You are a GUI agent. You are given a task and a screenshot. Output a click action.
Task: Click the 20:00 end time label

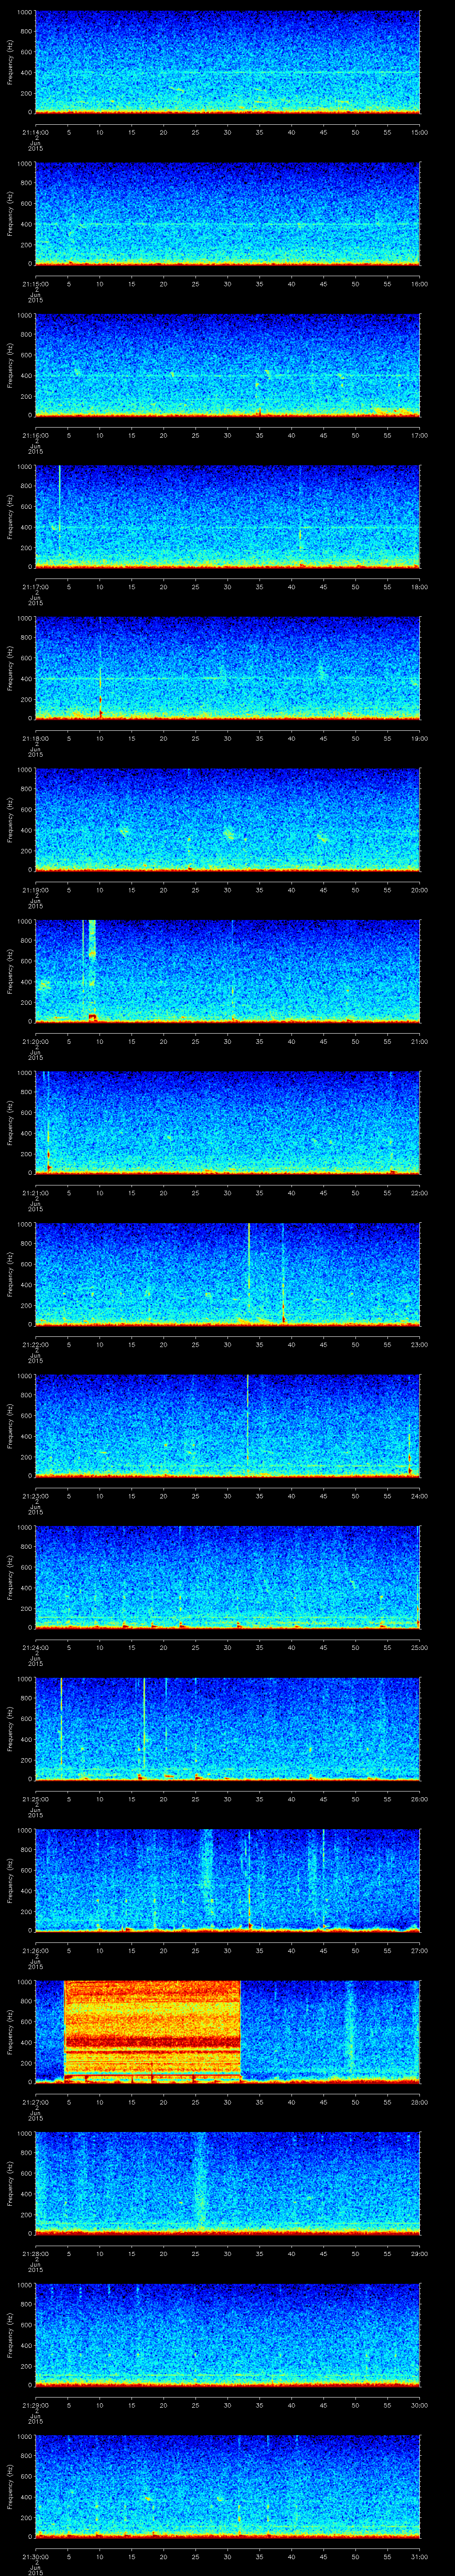point(419,890)
